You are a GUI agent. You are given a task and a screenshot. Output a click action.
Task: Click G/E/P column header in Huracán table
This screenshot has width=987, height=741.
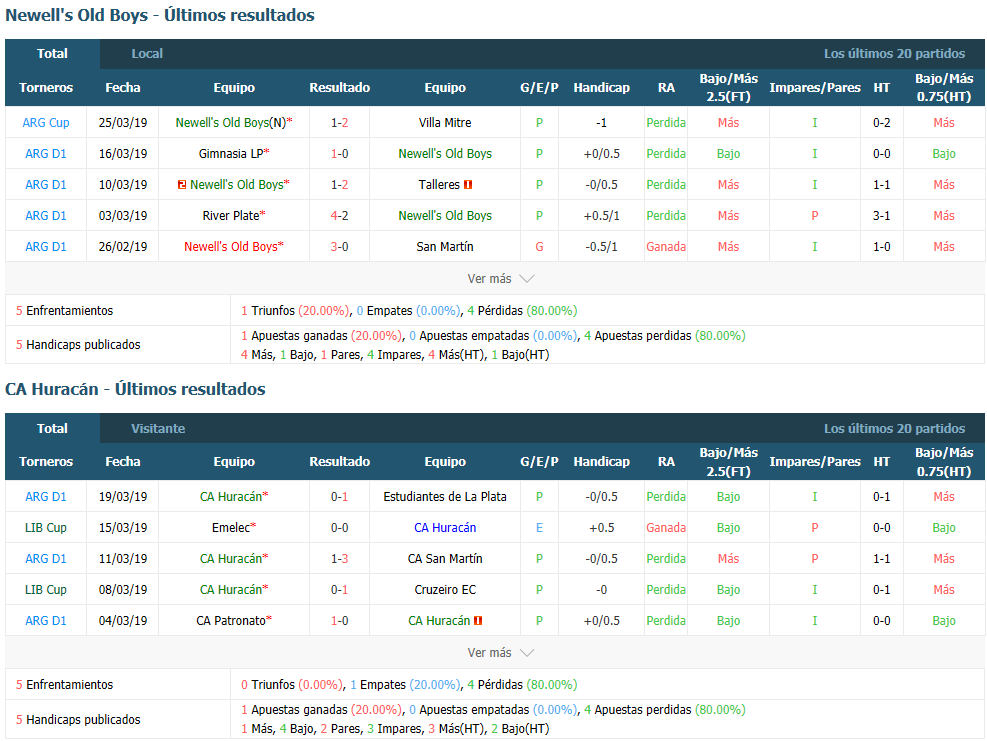pyautogui.click(x=539, y=461)
